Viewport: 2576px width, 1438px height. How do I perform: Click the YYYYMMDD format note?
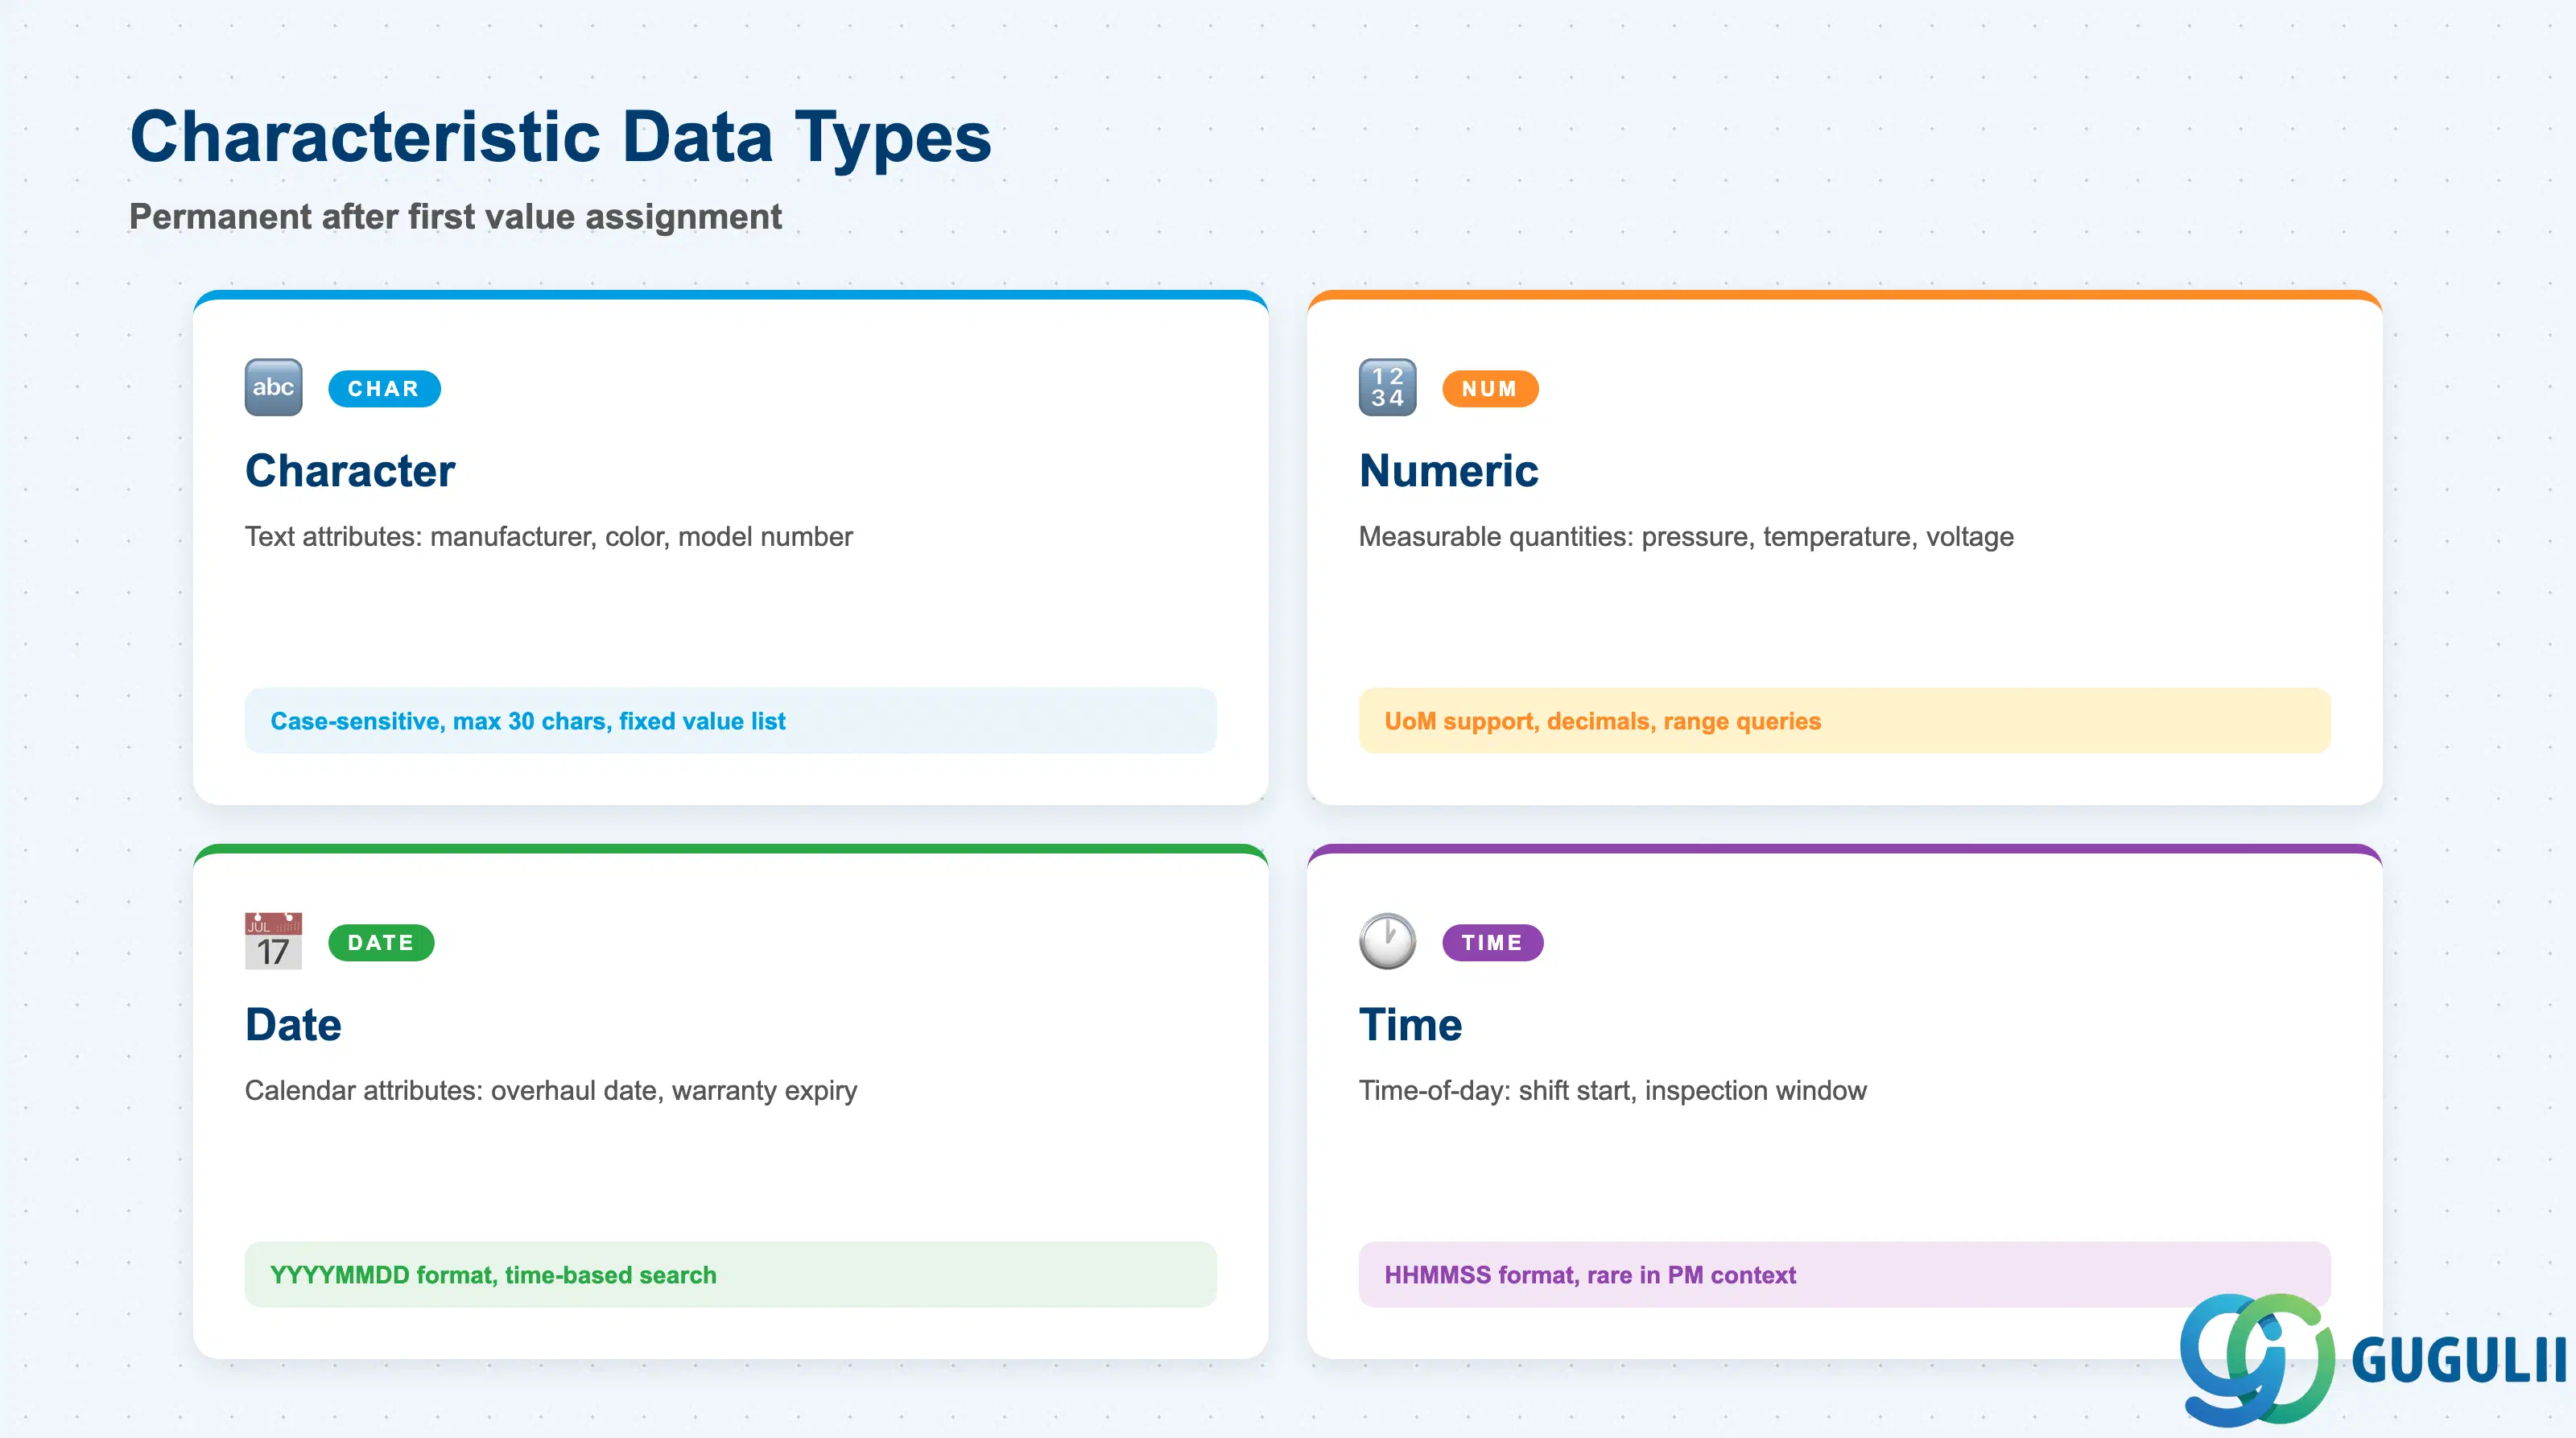pyautogui.click(x=730, y=1275)
